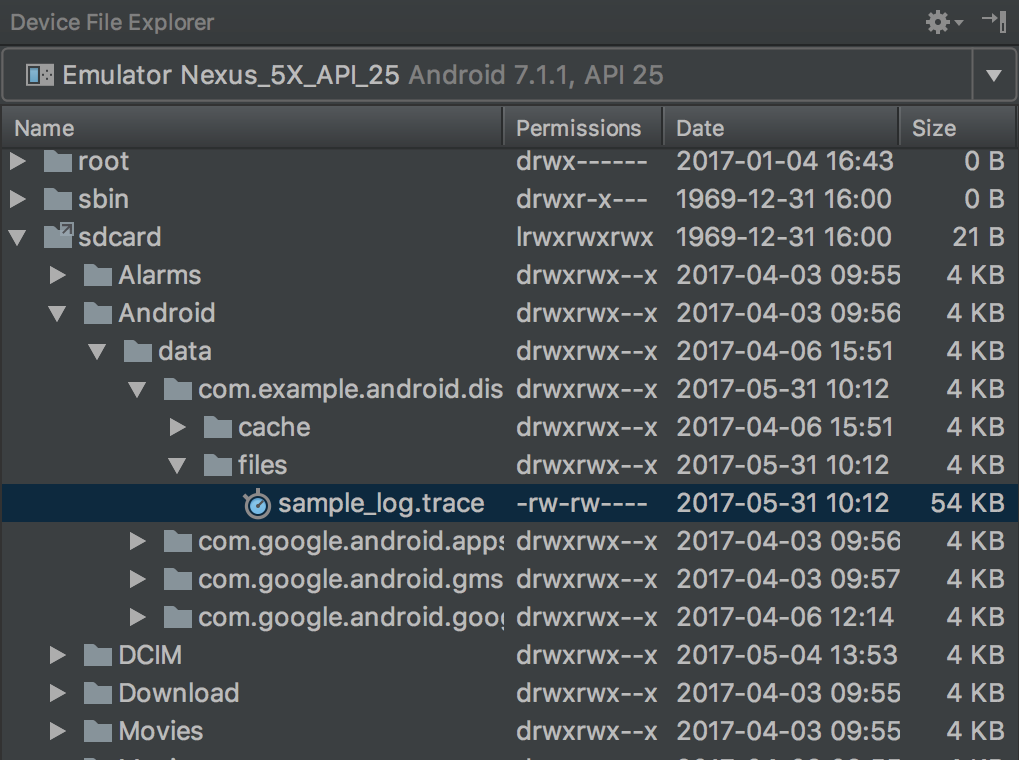Expand the Download folder
The height and width of the screenshot is (760, 1019).
pos(57,693)
